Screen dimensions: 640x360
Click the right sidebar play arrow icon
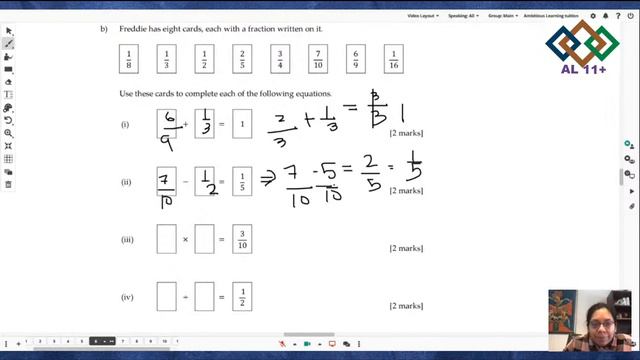click(x=631, y=191)
